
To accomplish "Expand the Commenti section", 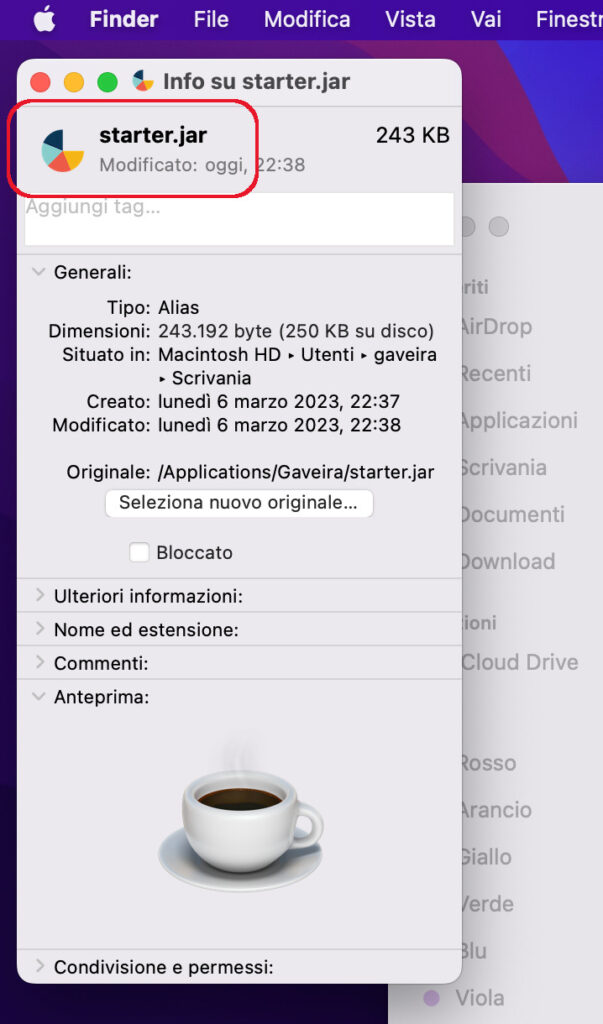I will click(x=39, y=663).
